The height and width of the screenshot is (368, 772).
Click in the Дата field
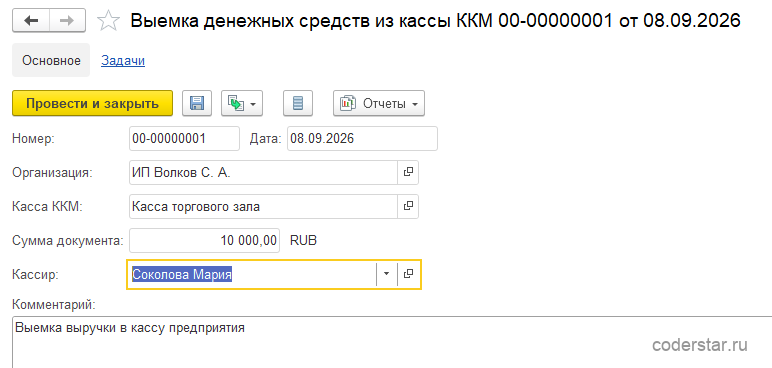362,139
